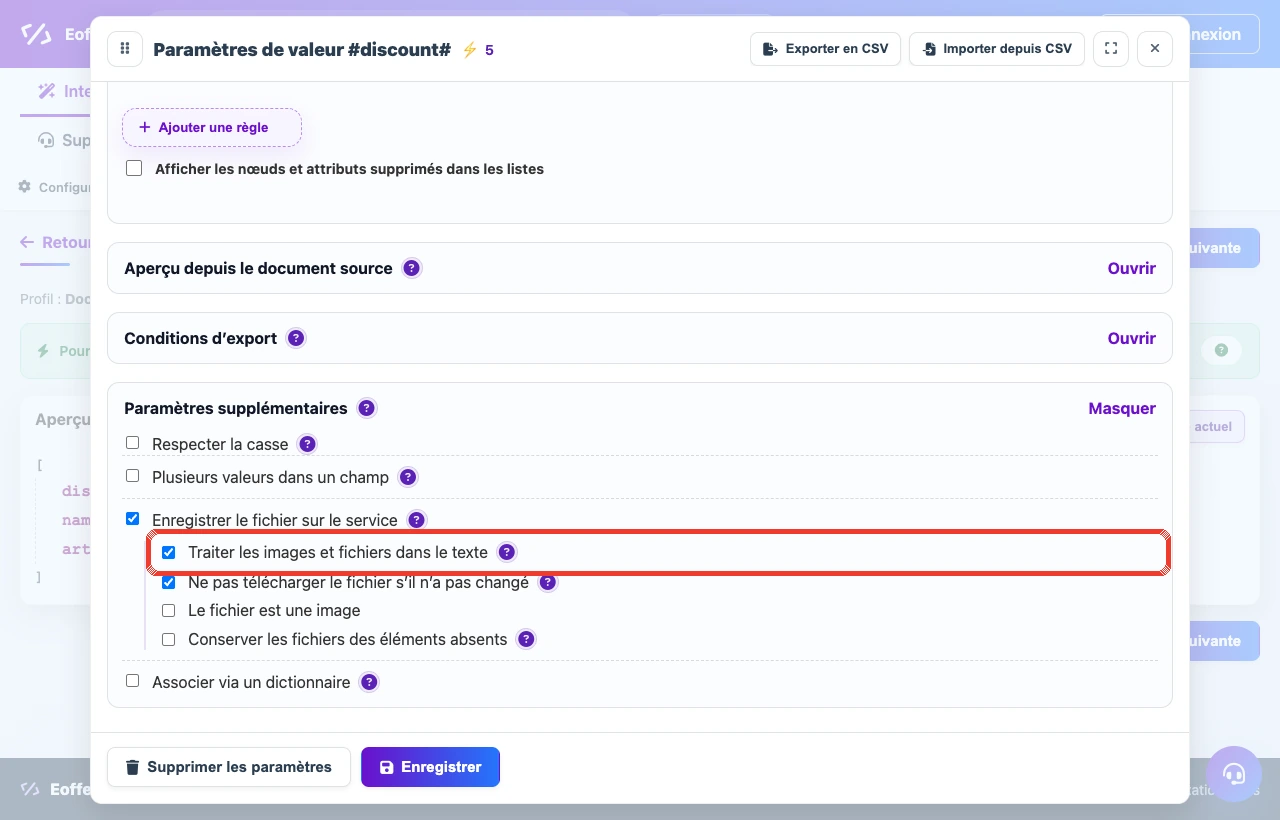Click Exporter en CSV button
The width and height of the screenshot is (1280, 820).
click(x=826, y=49)
